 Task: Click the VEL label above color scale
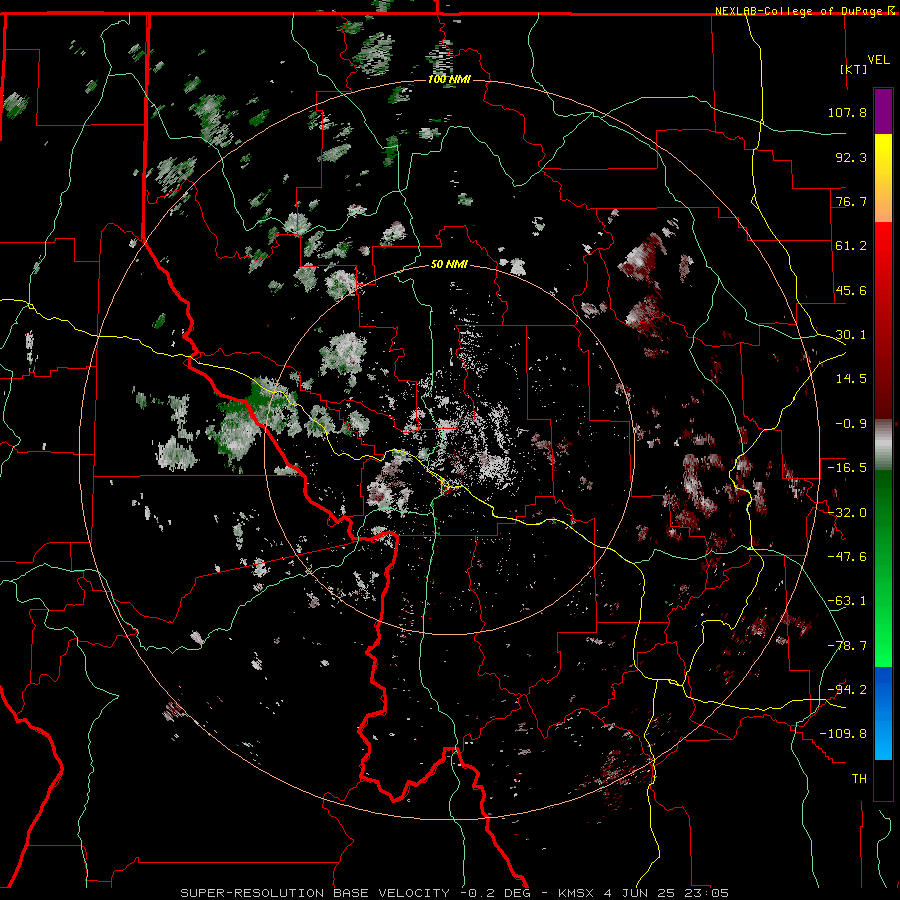(879, 60)
